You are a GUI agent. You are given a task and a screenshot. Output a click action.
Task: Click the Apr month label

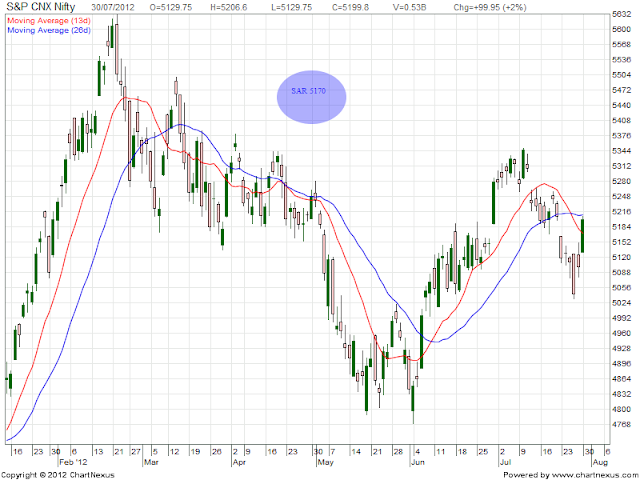pos(239,462)
